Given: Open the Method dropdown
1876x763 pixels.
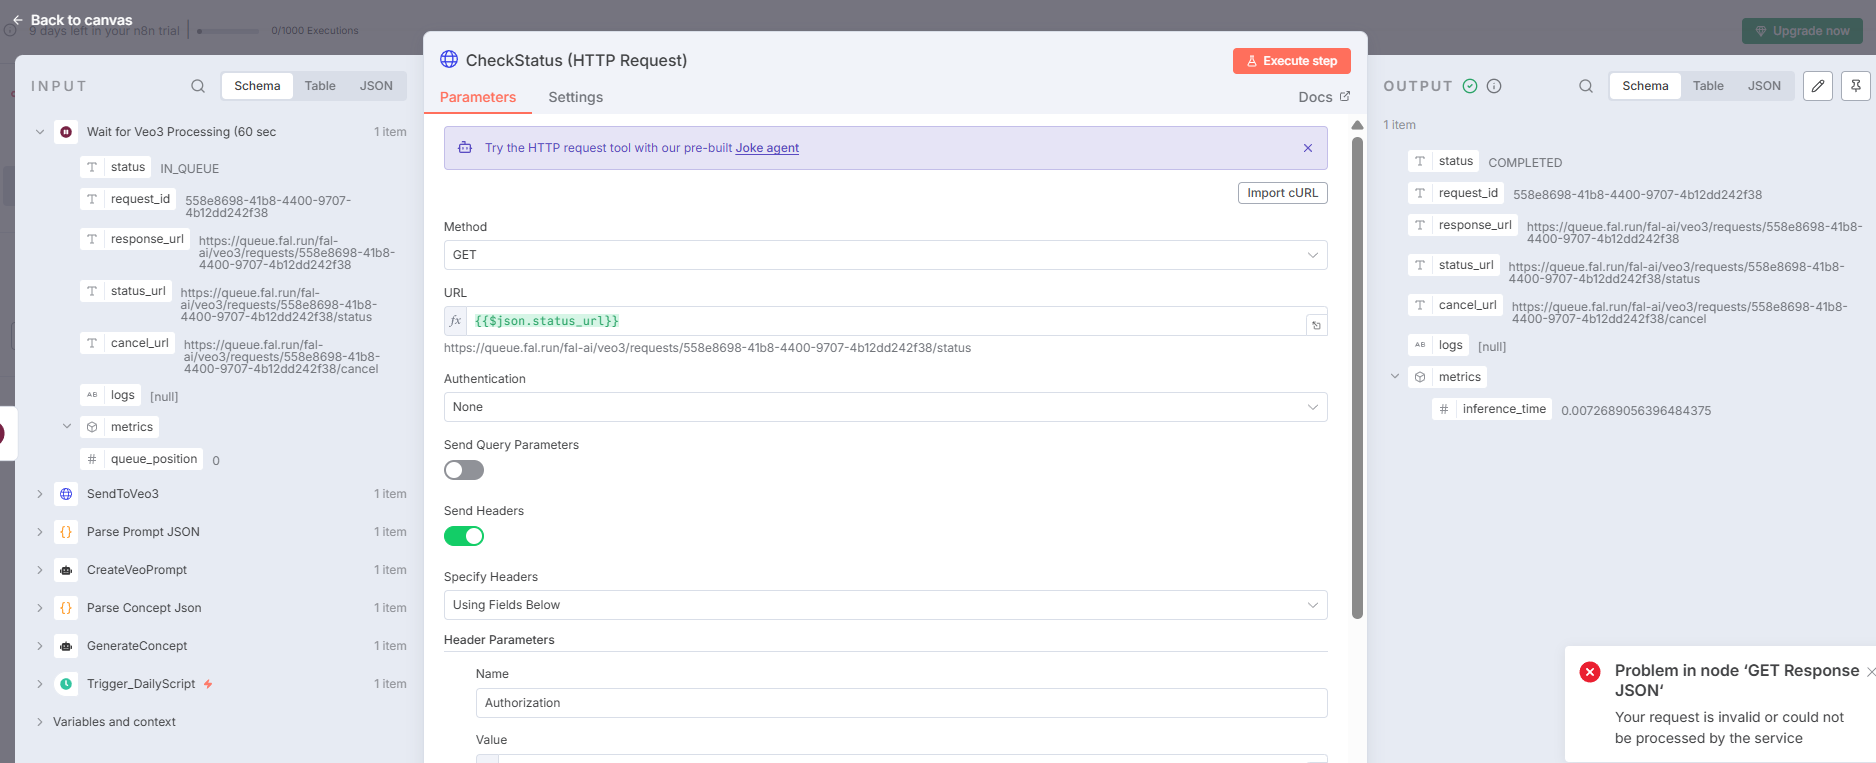Looking at the screenshot, I should [x=885, y=255].
